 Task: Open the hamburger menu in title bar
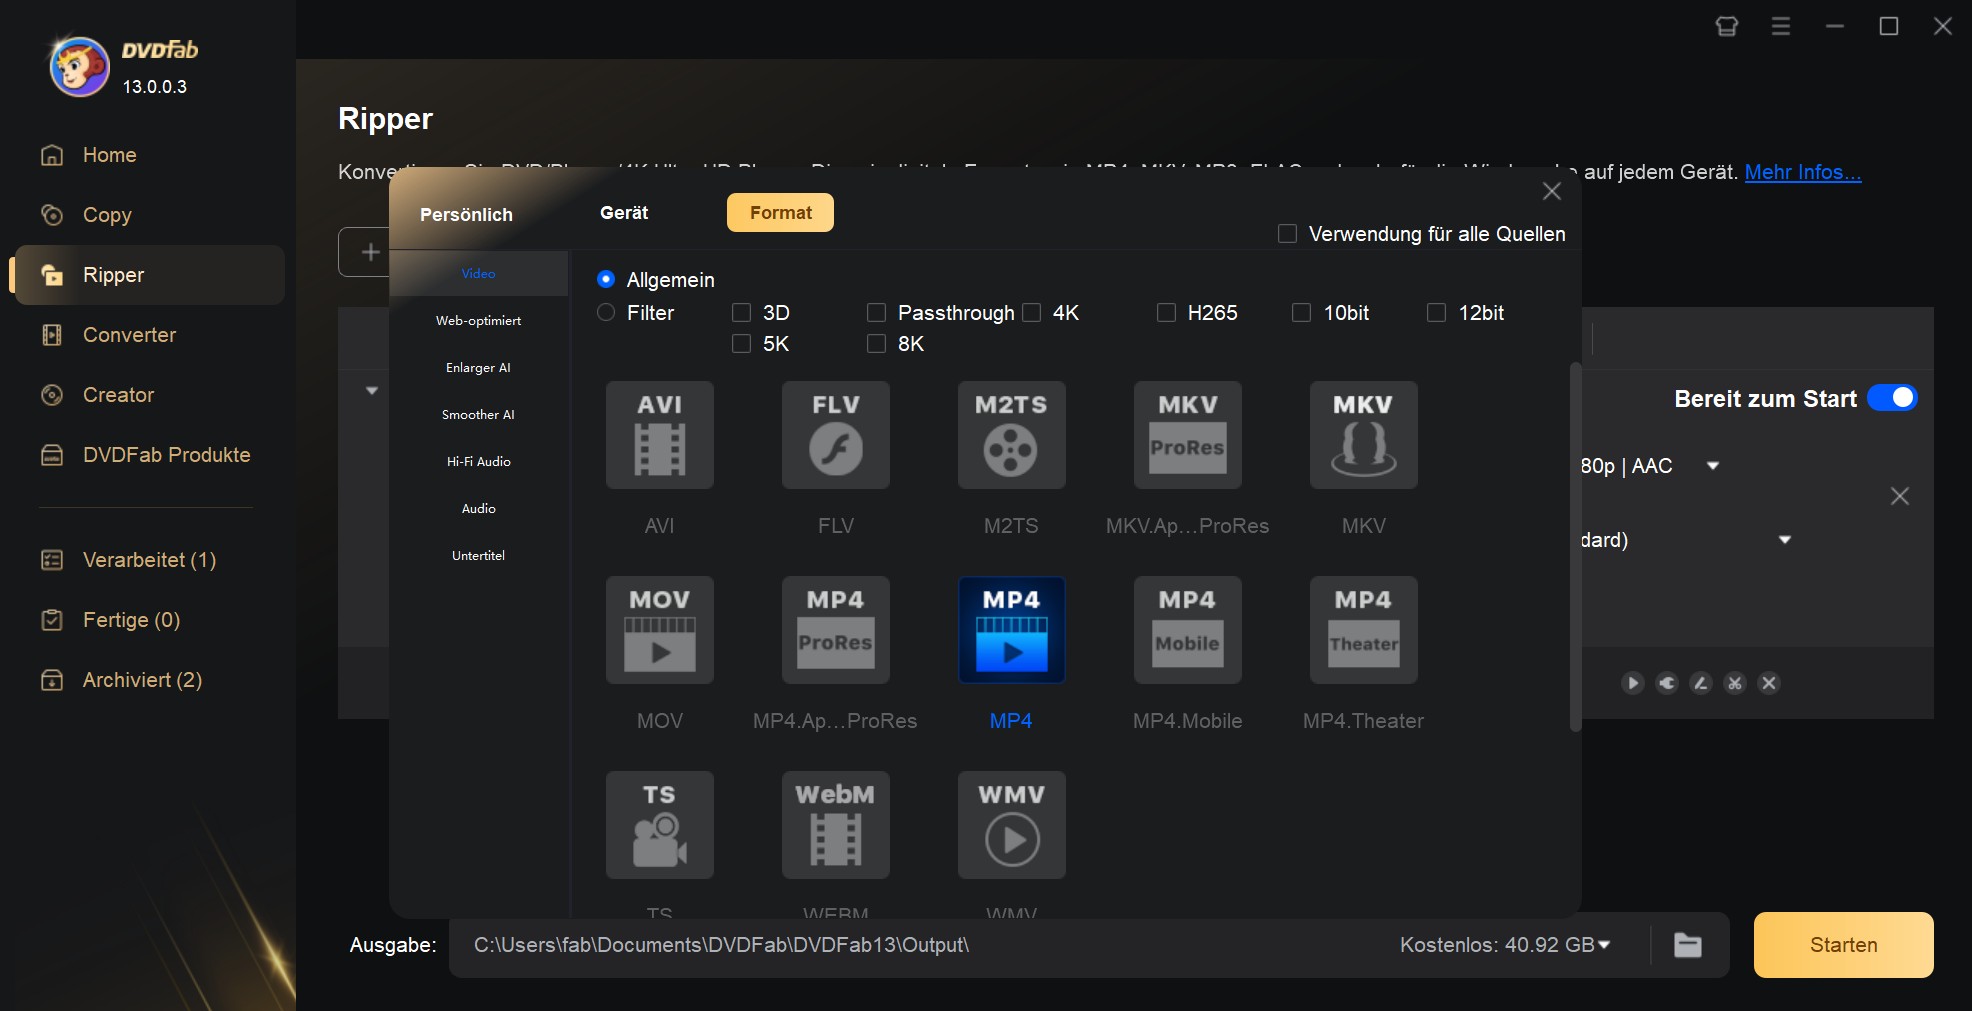tap(1781, 26)
